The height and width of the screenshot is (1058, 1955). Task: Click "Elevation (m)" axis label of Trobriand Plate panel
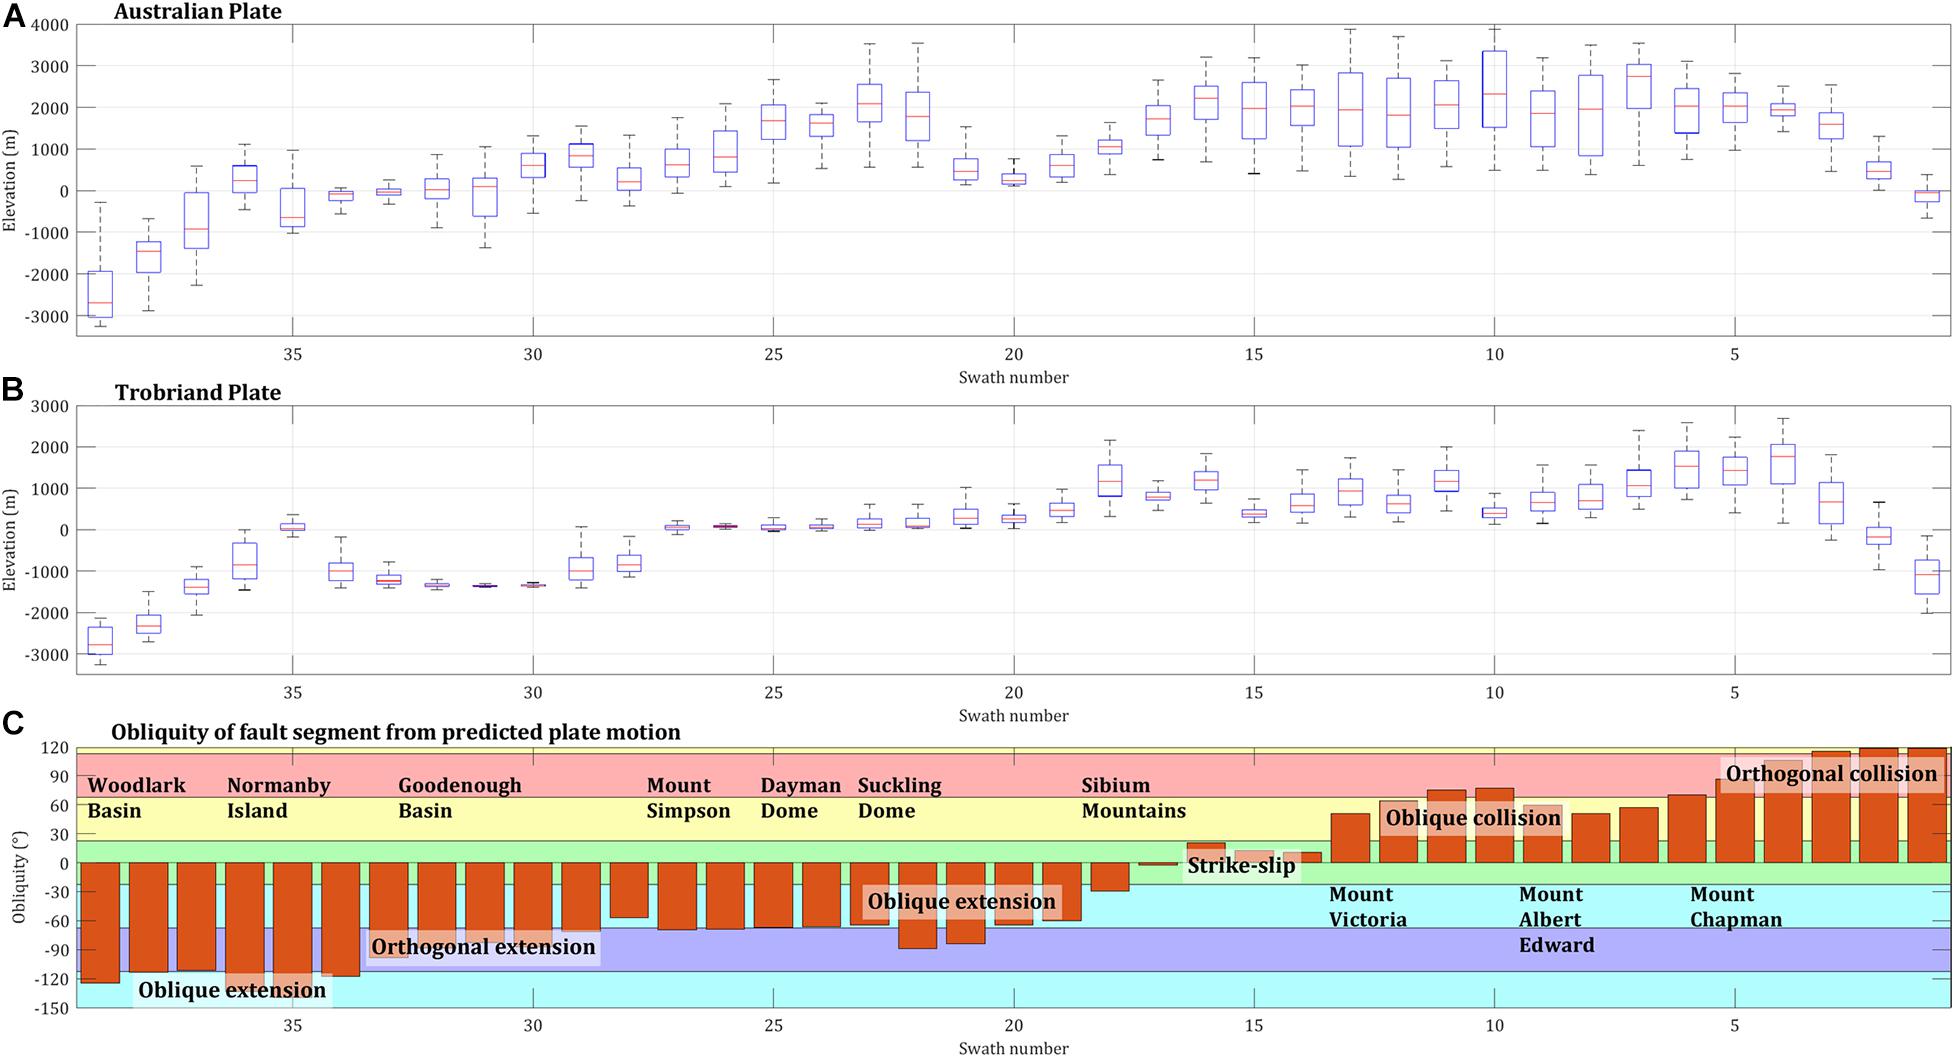click(x=10, y=540)
